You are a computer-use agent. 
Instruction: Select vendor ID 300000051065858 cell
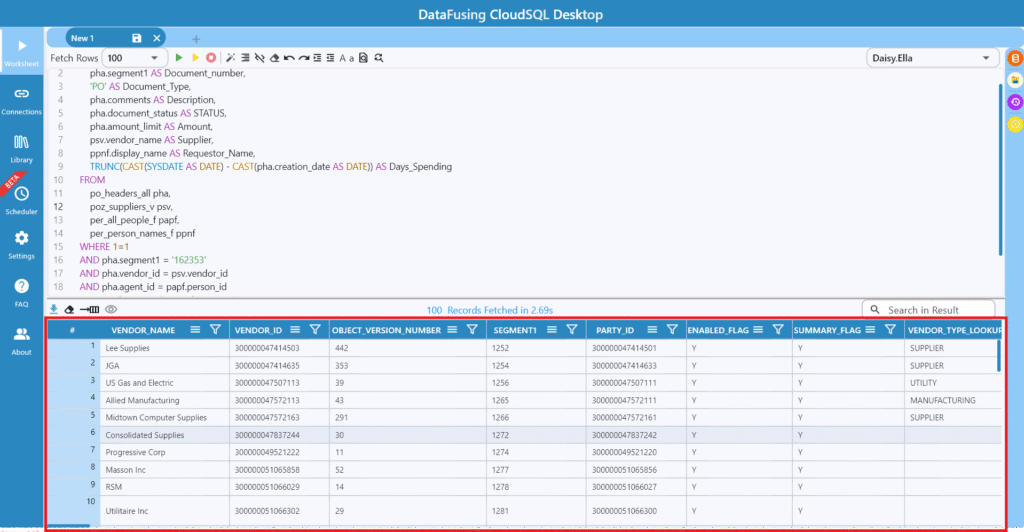pos(279,469)
